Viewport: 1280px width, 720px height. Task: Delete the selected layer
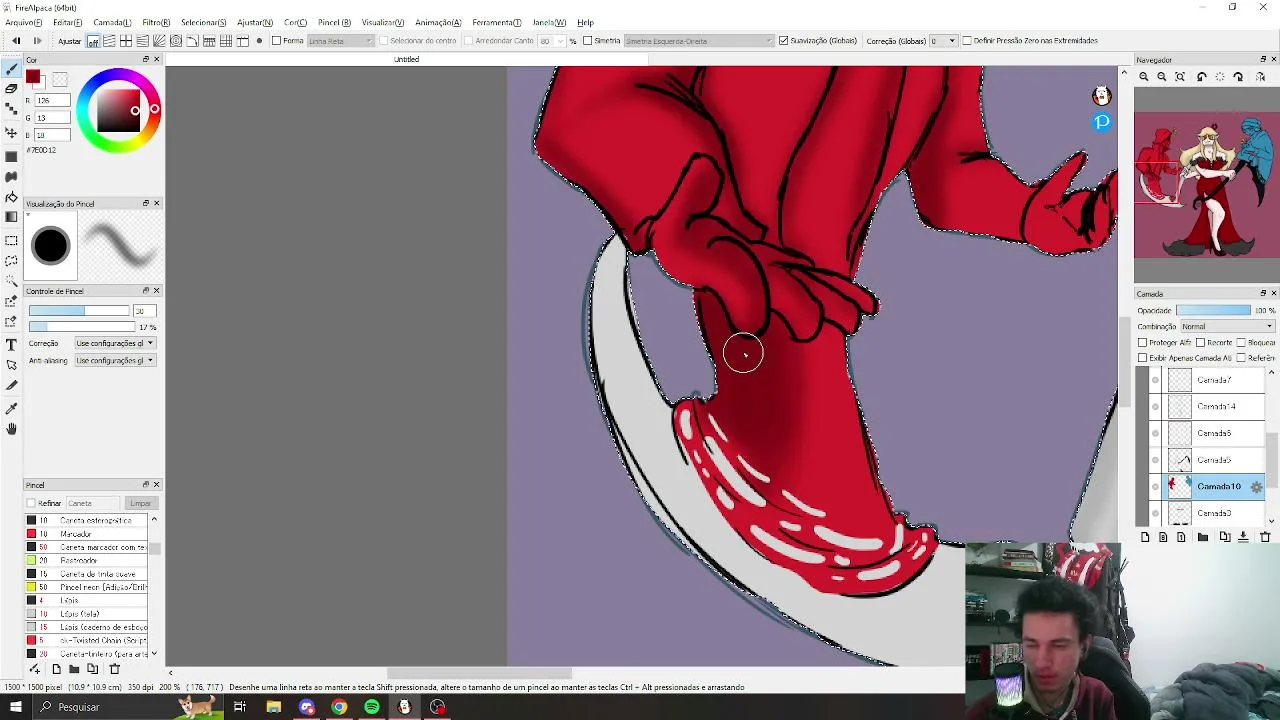click(x=1264, y=537)
